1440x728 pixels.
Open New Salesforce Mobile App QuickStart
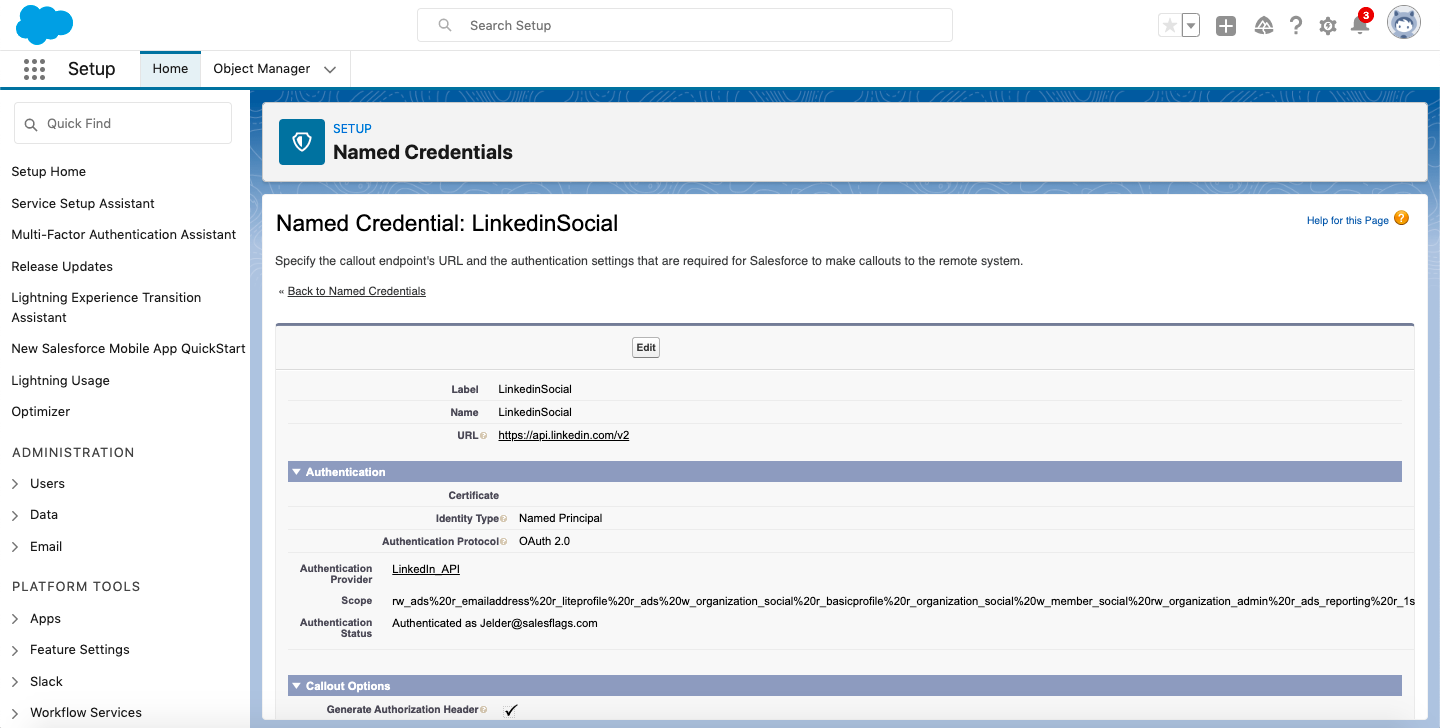click(129, 349)
